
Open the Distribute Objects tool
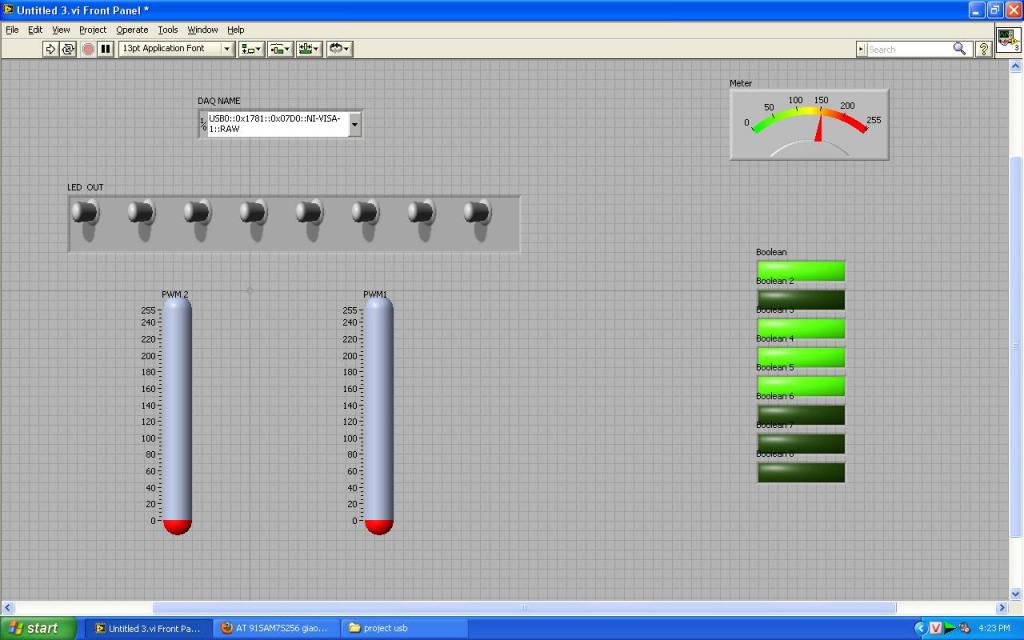[280, 49]
